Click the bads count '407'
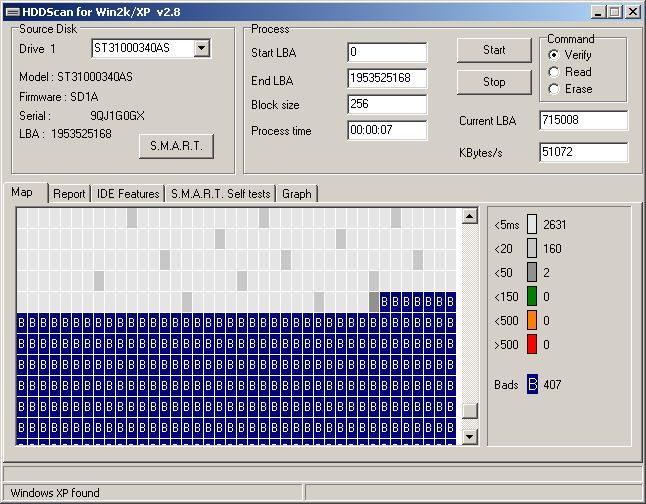This screenshot has height=504, width=646. pos(552,384)
